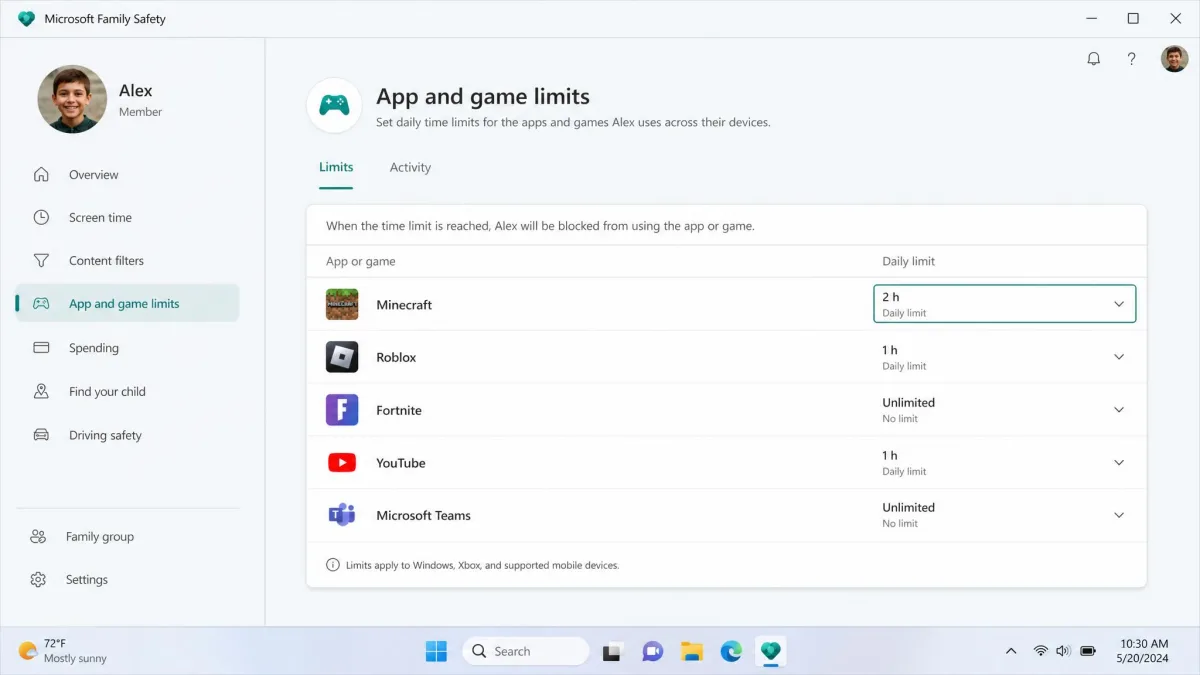1200x675 pixels.
Task: Click the Fortnite app icon
Action: click(x=342, y=410)
